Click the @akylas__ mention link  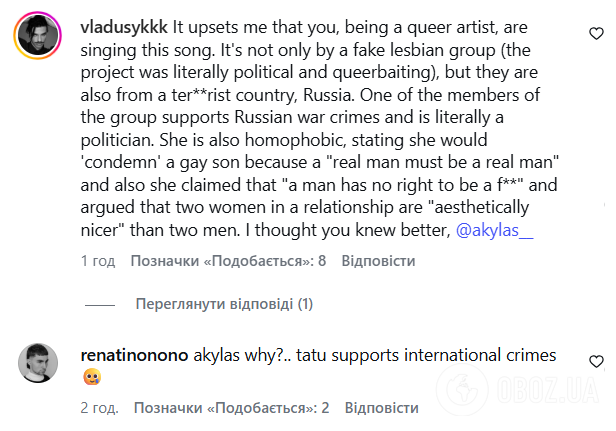[495, 230]
